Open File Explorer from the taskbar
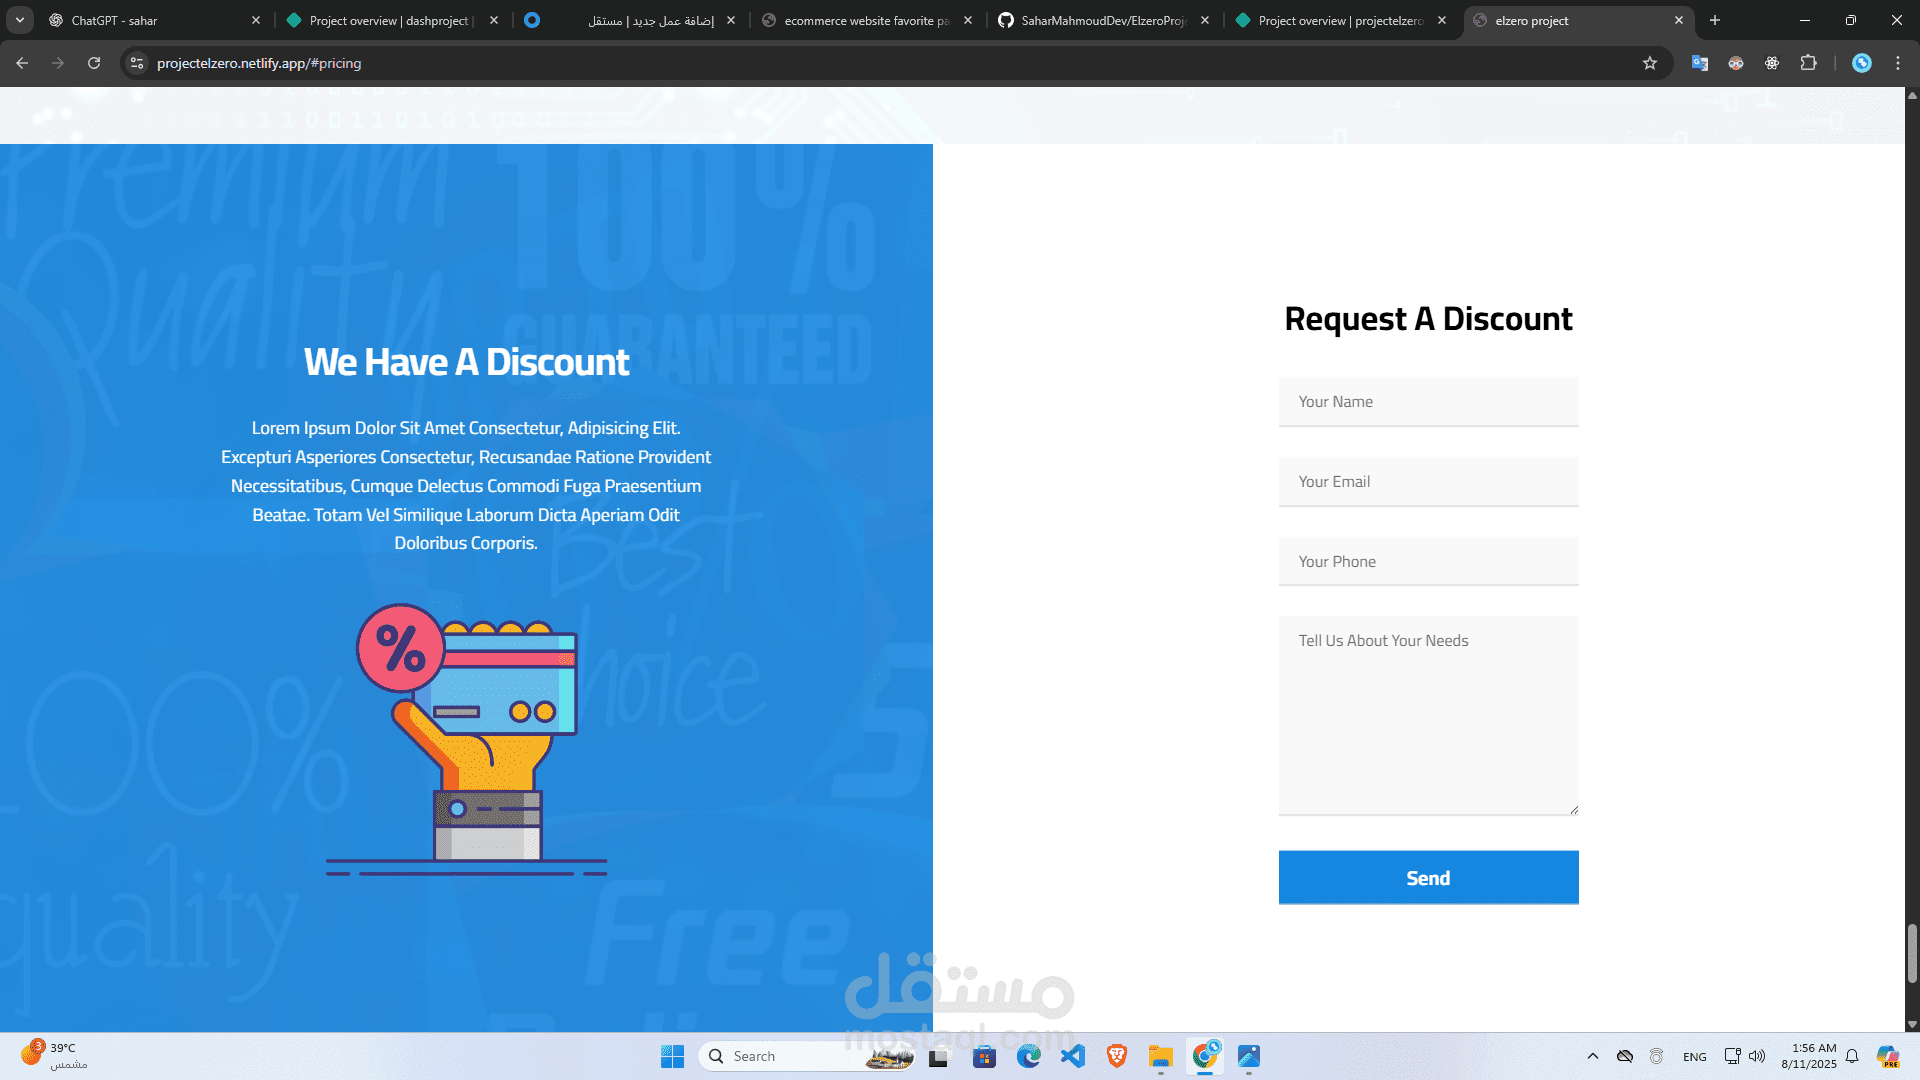1920x1080 pixels. tap(1160, 1056)
